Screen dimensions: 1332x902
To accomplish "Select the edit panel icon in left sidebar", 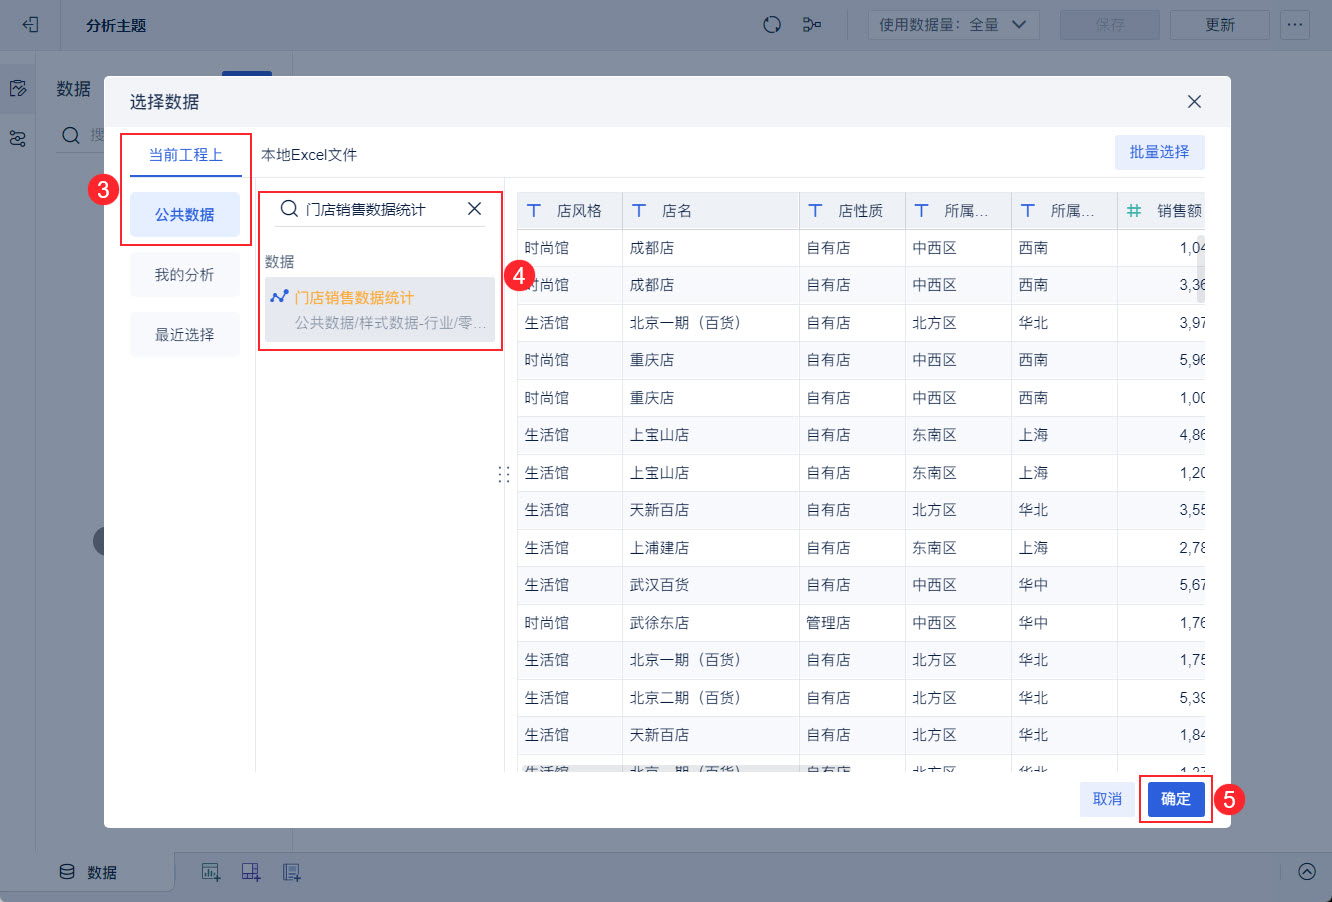I will click(x=18, y=89).
